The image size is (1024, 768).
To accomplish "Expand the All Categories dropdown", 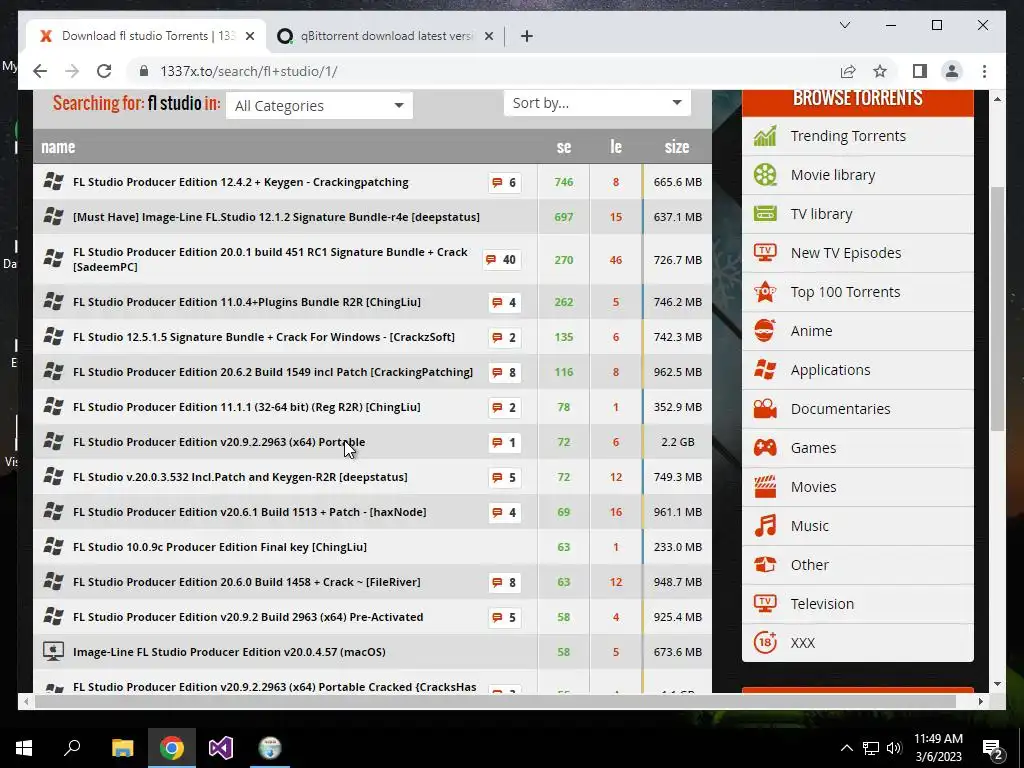I will coord(319,105).
